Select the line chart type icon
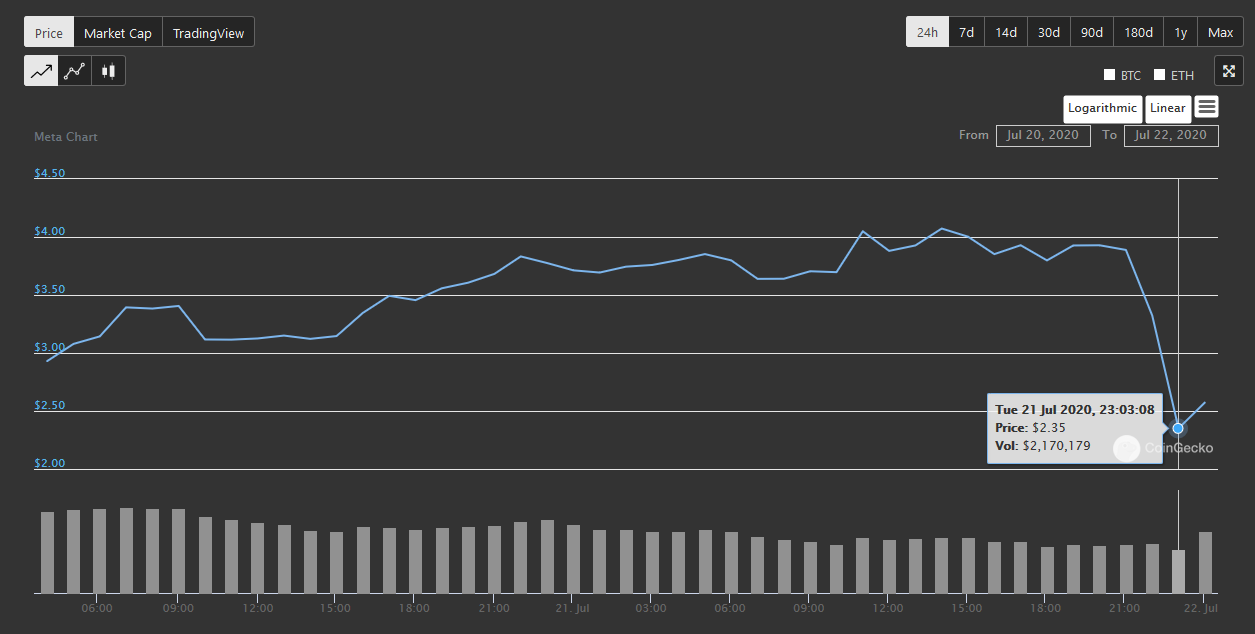Screen dimensions: 1255x634 (x=41, y=71)
